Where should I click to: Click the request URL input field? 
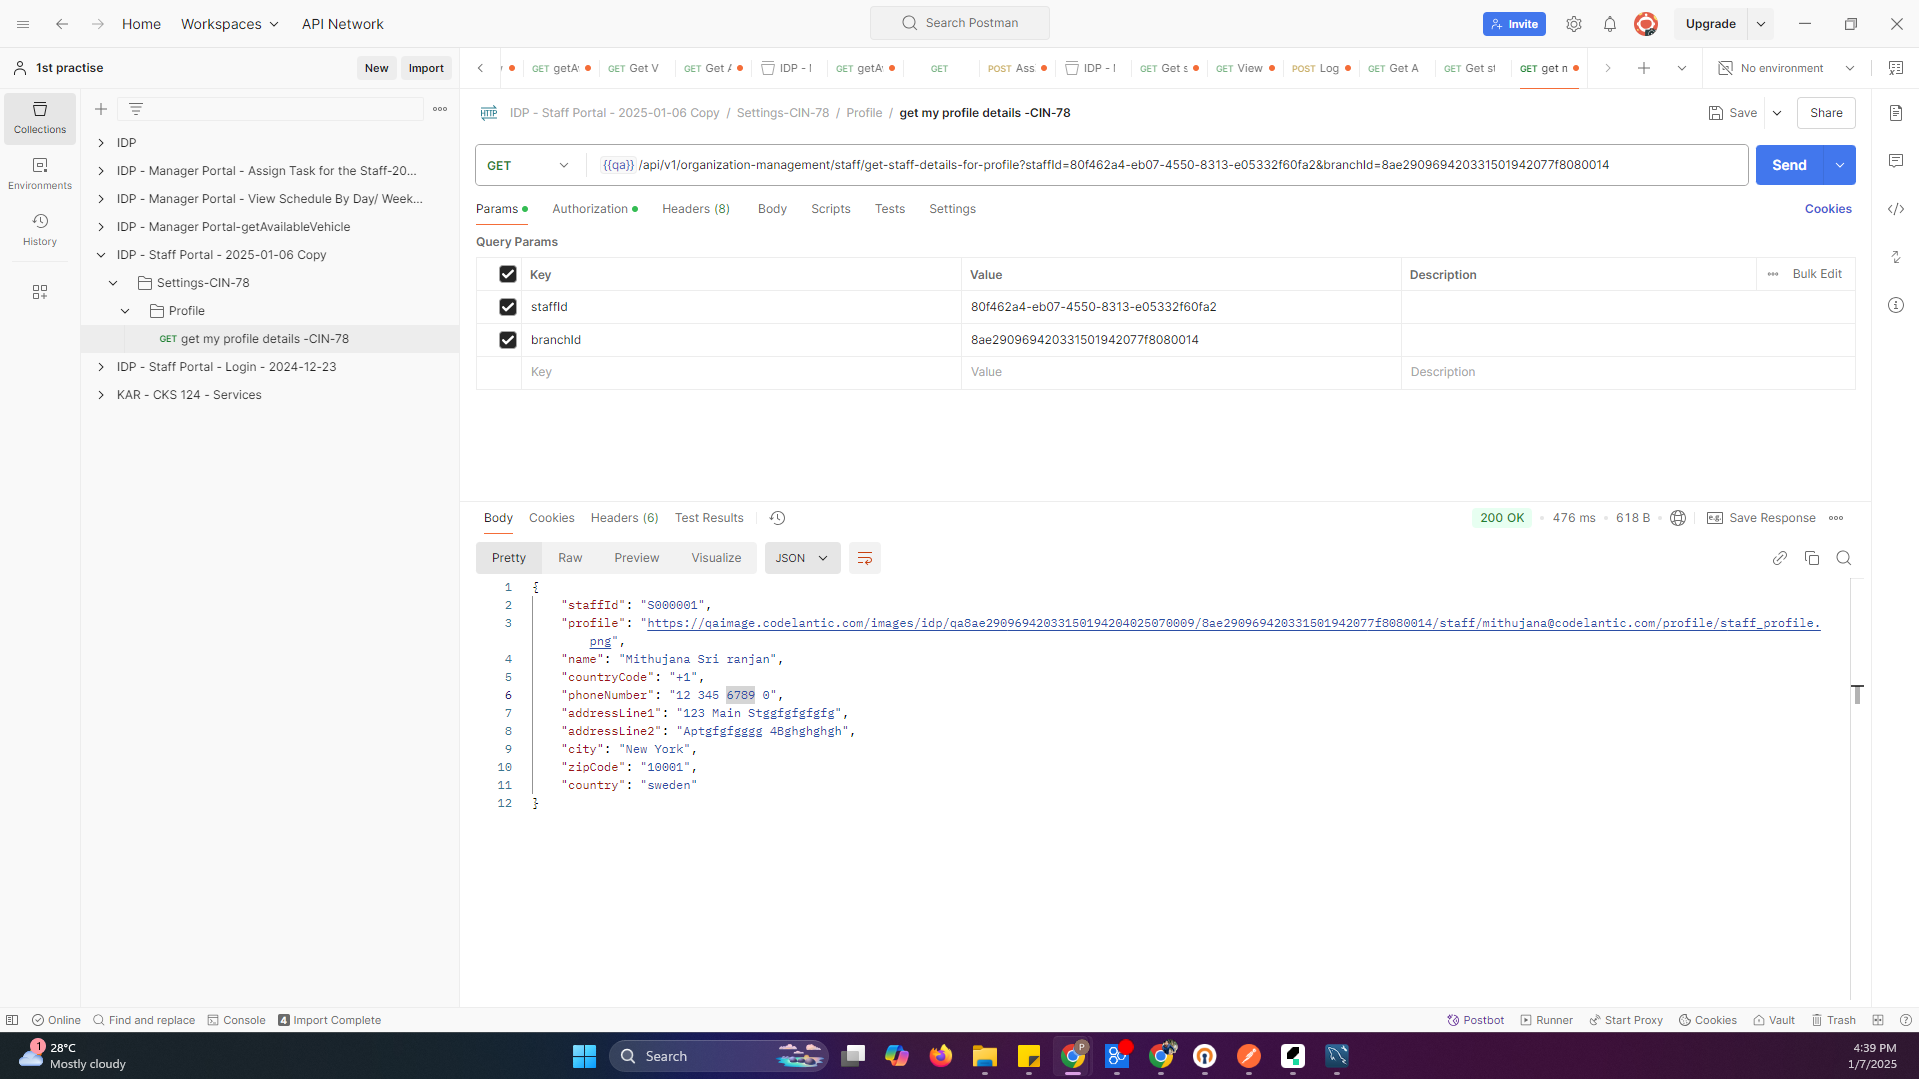(1166, 165)
